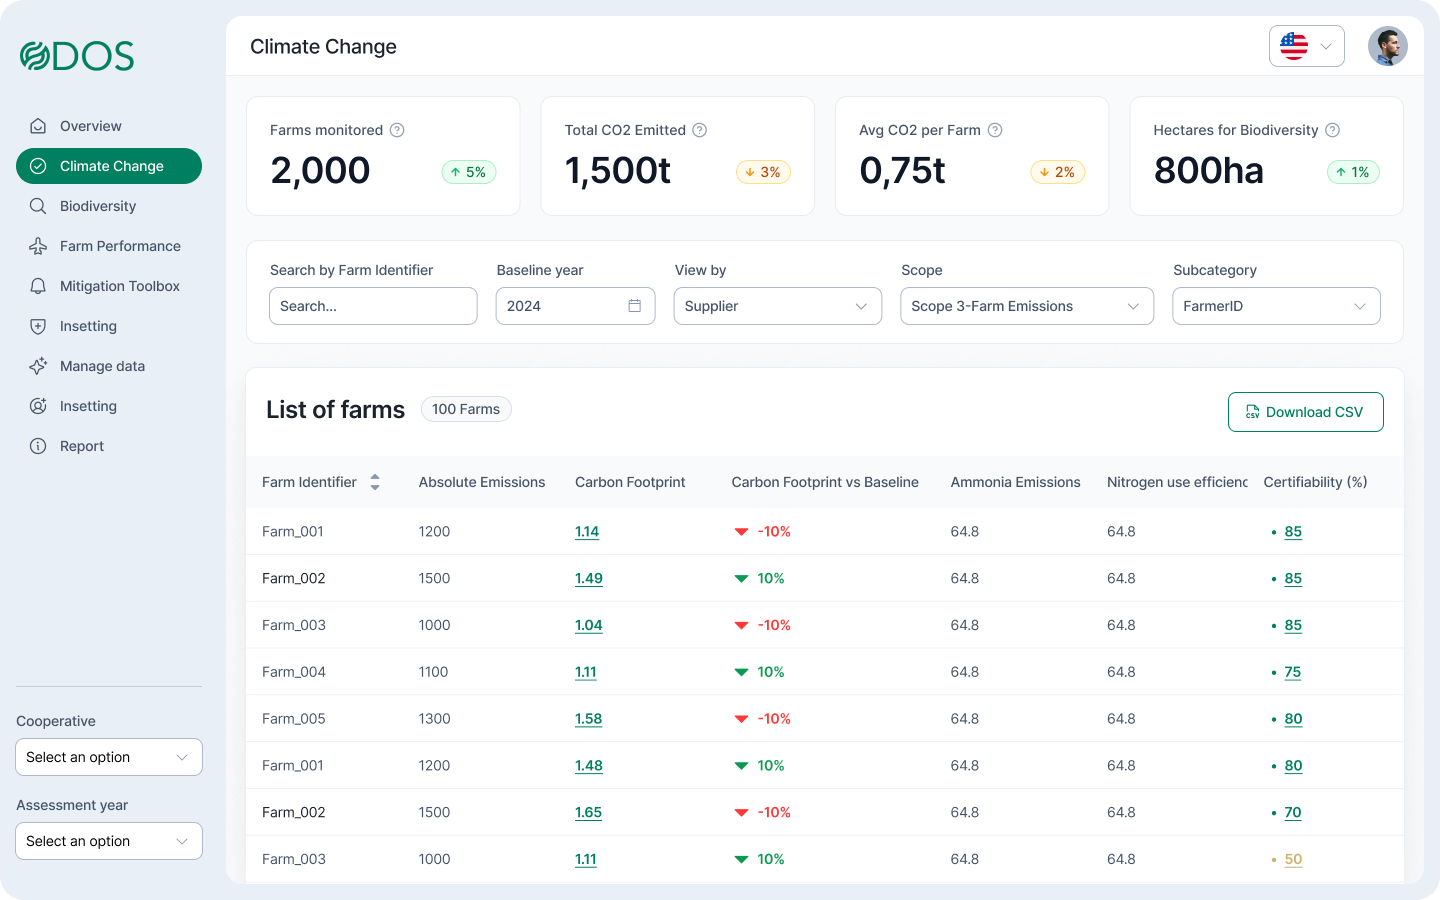The image size is (1440, 900).
Task: Open the Baseline year 2024 picker
Action: (575, 306)
